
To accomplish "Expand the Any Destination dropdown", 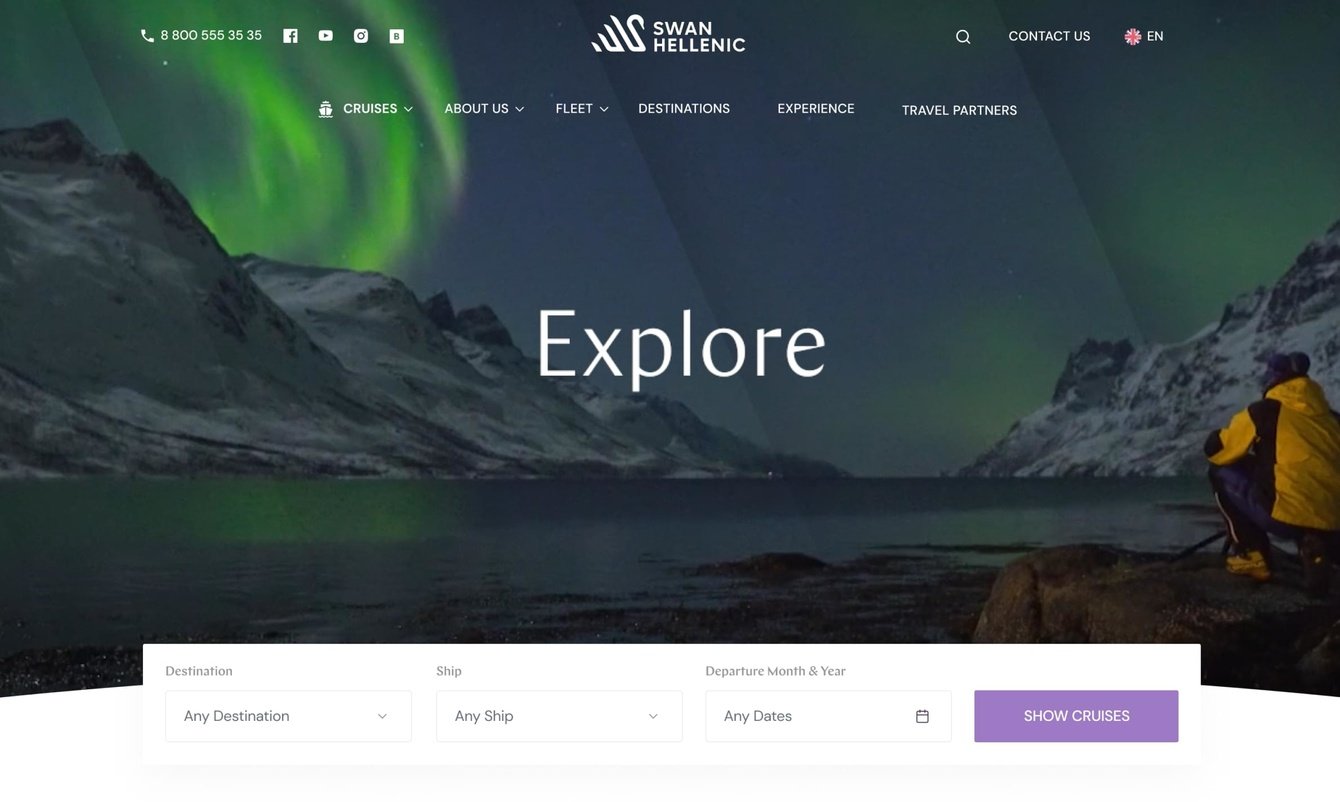I will (288, 716).
